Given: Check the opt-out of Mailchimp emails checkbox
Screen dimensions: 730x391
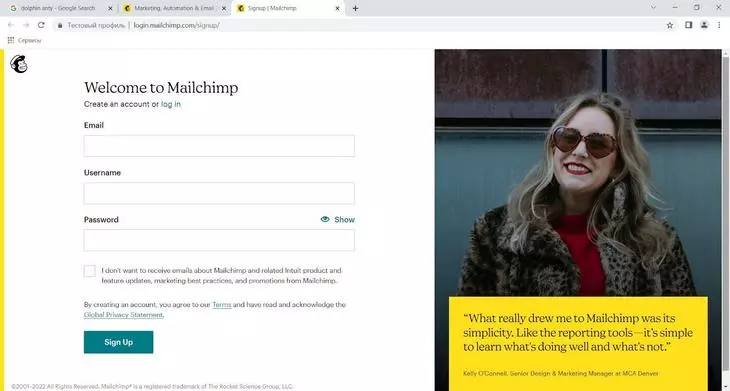Looking at the screenshot, I should 90,271.
